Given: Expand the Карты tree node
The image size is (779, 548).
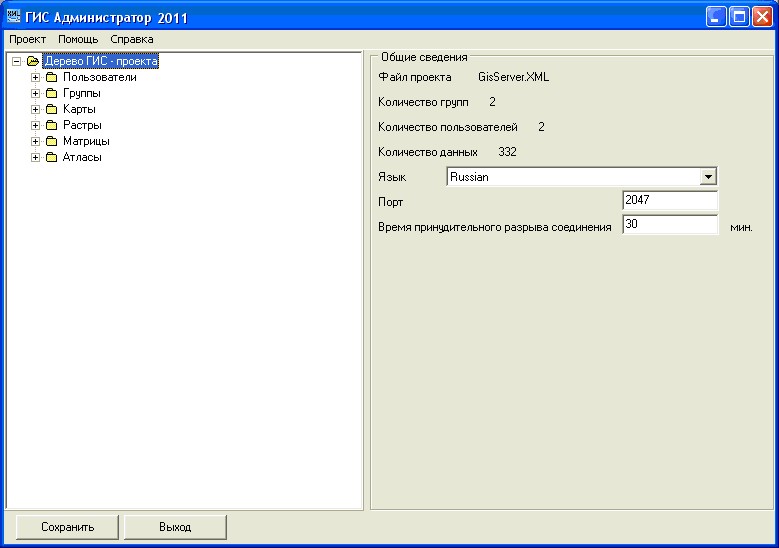Looking at the screenshot, I should pyautogui.click(x=35, y=109).
